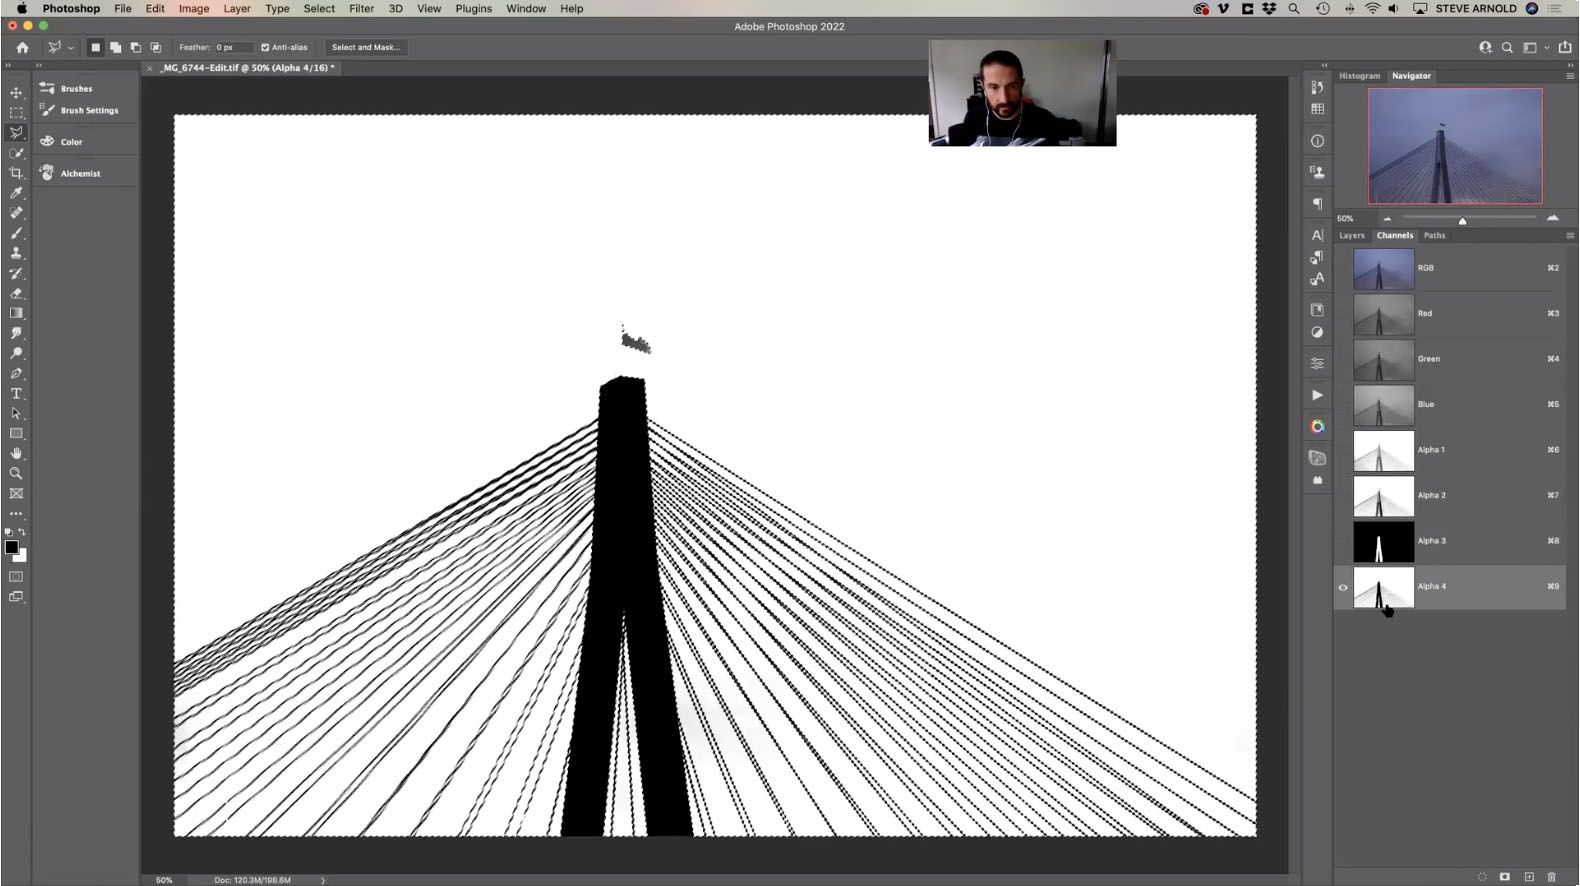Open the Channels panel options menu

coord(1569,236)
